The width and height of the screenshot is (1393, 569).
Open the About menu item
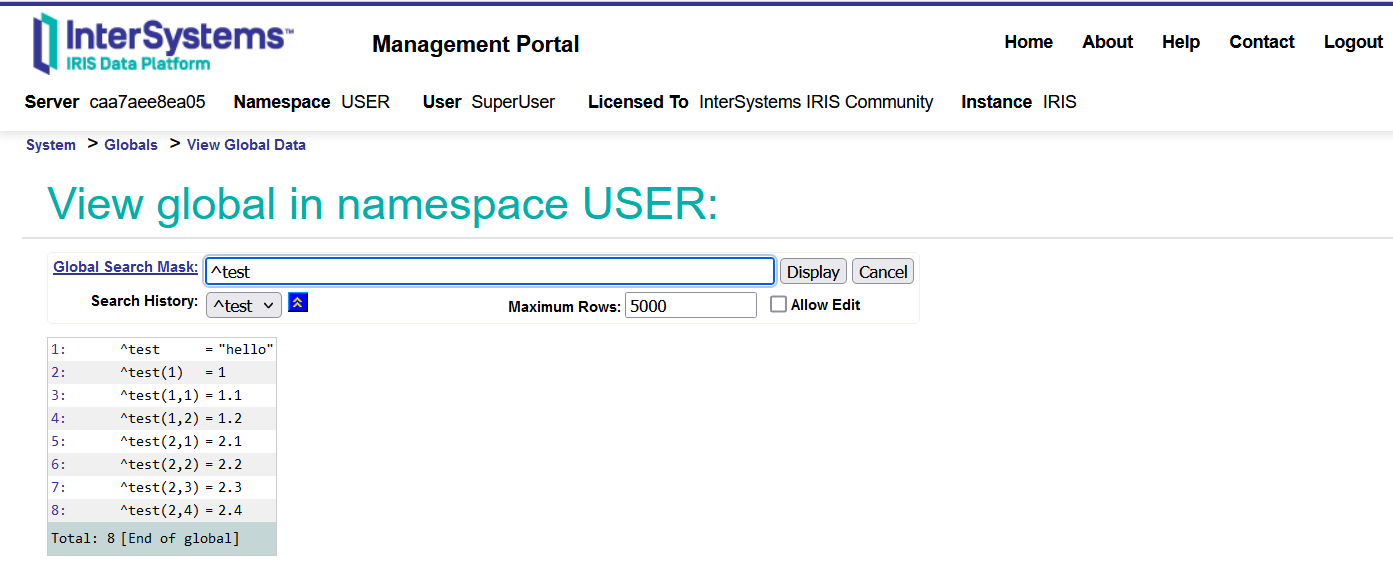point(1107,42)
